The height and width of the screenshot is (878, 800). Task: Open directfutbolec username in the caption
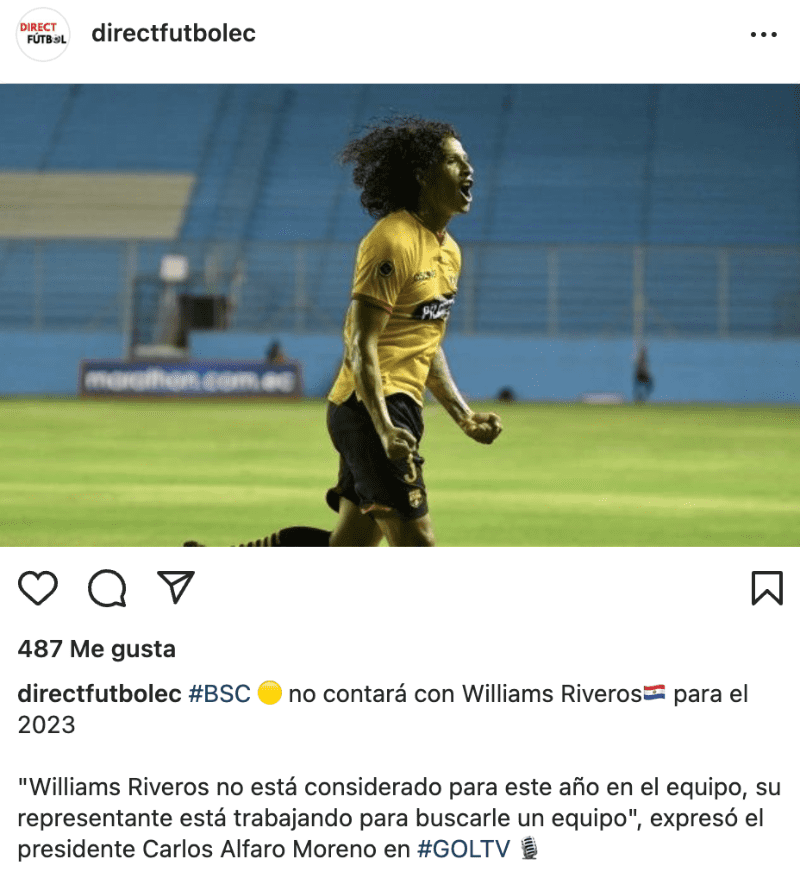click(x=100, y=694)
